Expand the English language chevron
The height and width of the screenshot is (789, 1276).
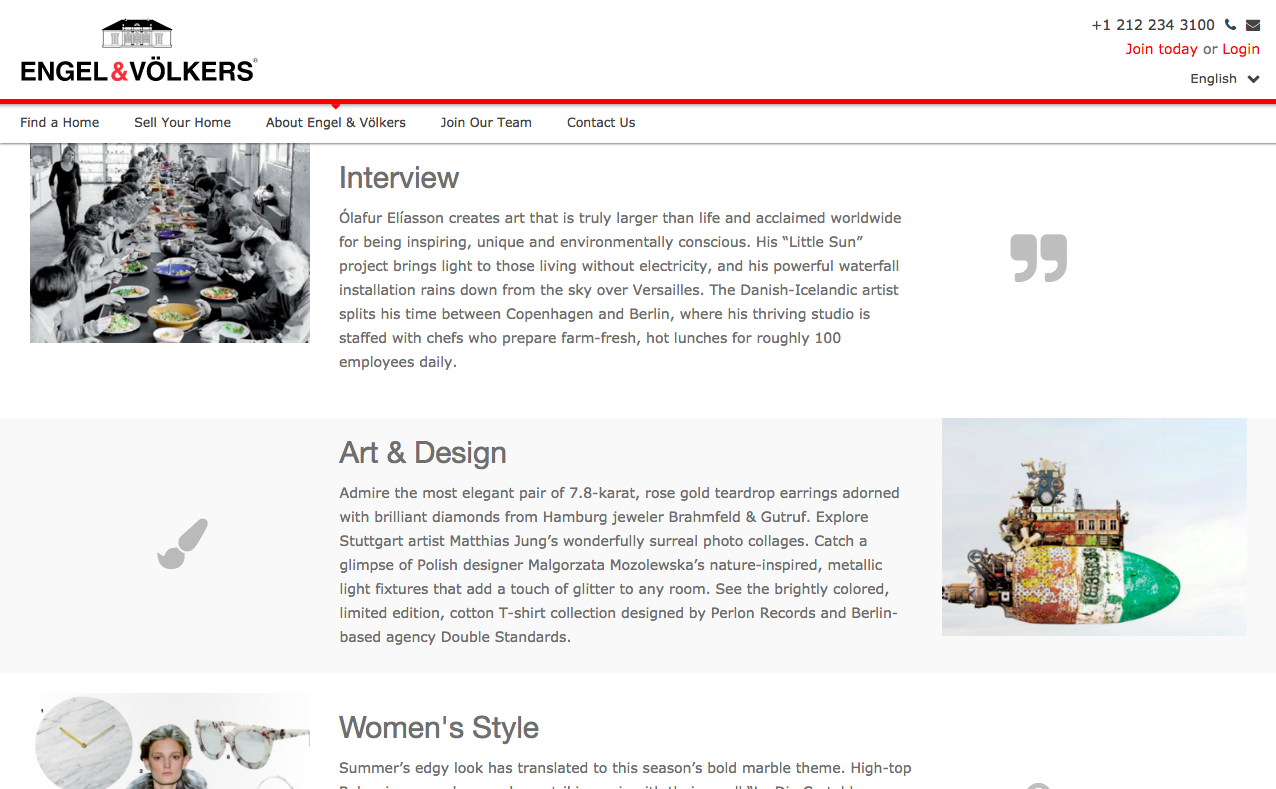tap(1254, 79)
